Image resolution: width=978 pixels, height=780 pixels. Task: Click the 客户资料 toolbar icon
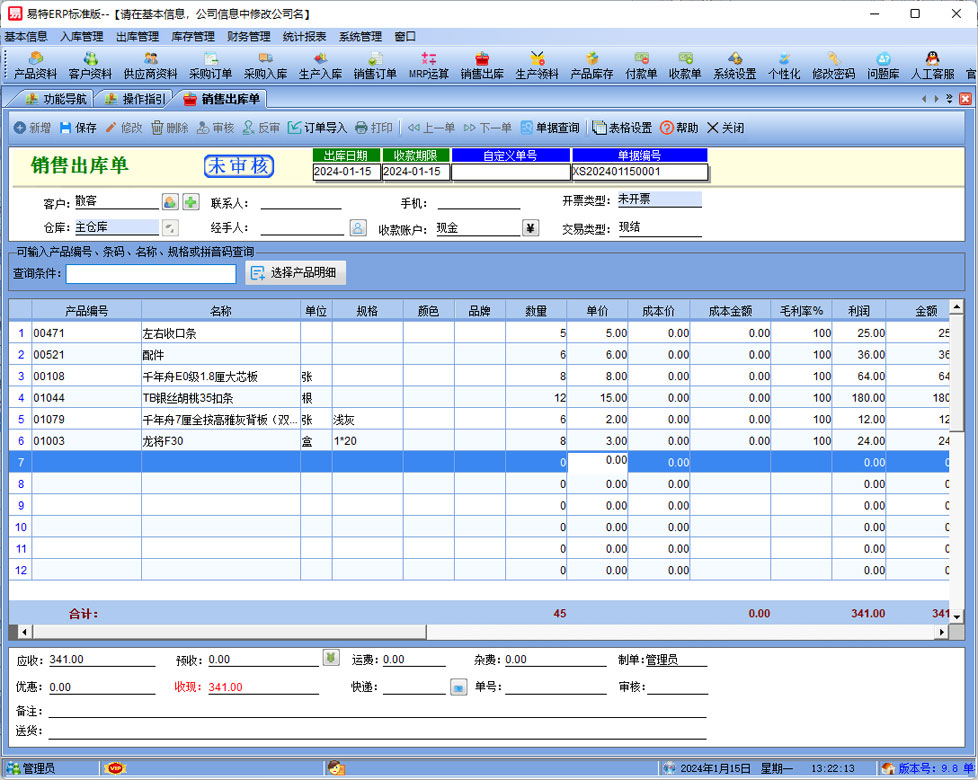[x=90, y=66]
